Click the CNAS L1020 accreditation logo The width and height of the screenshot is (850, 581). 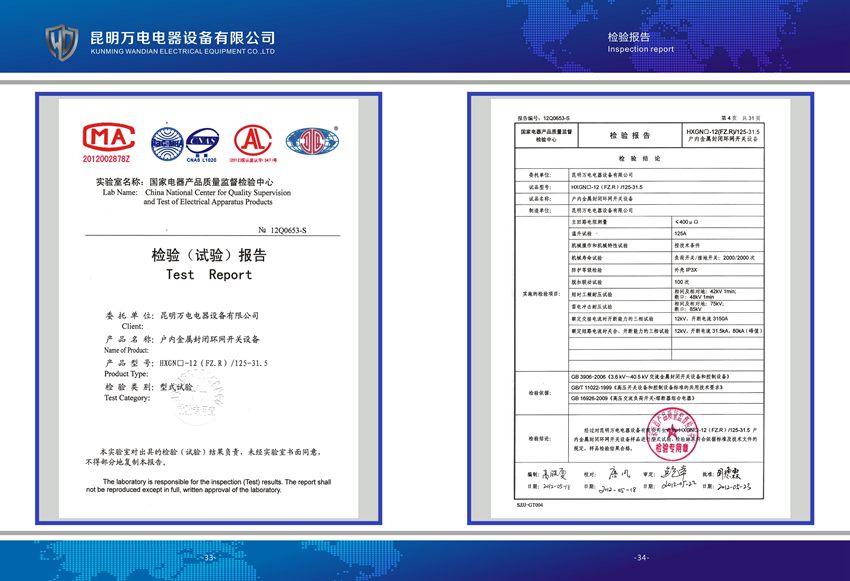[x=200, y=142]
